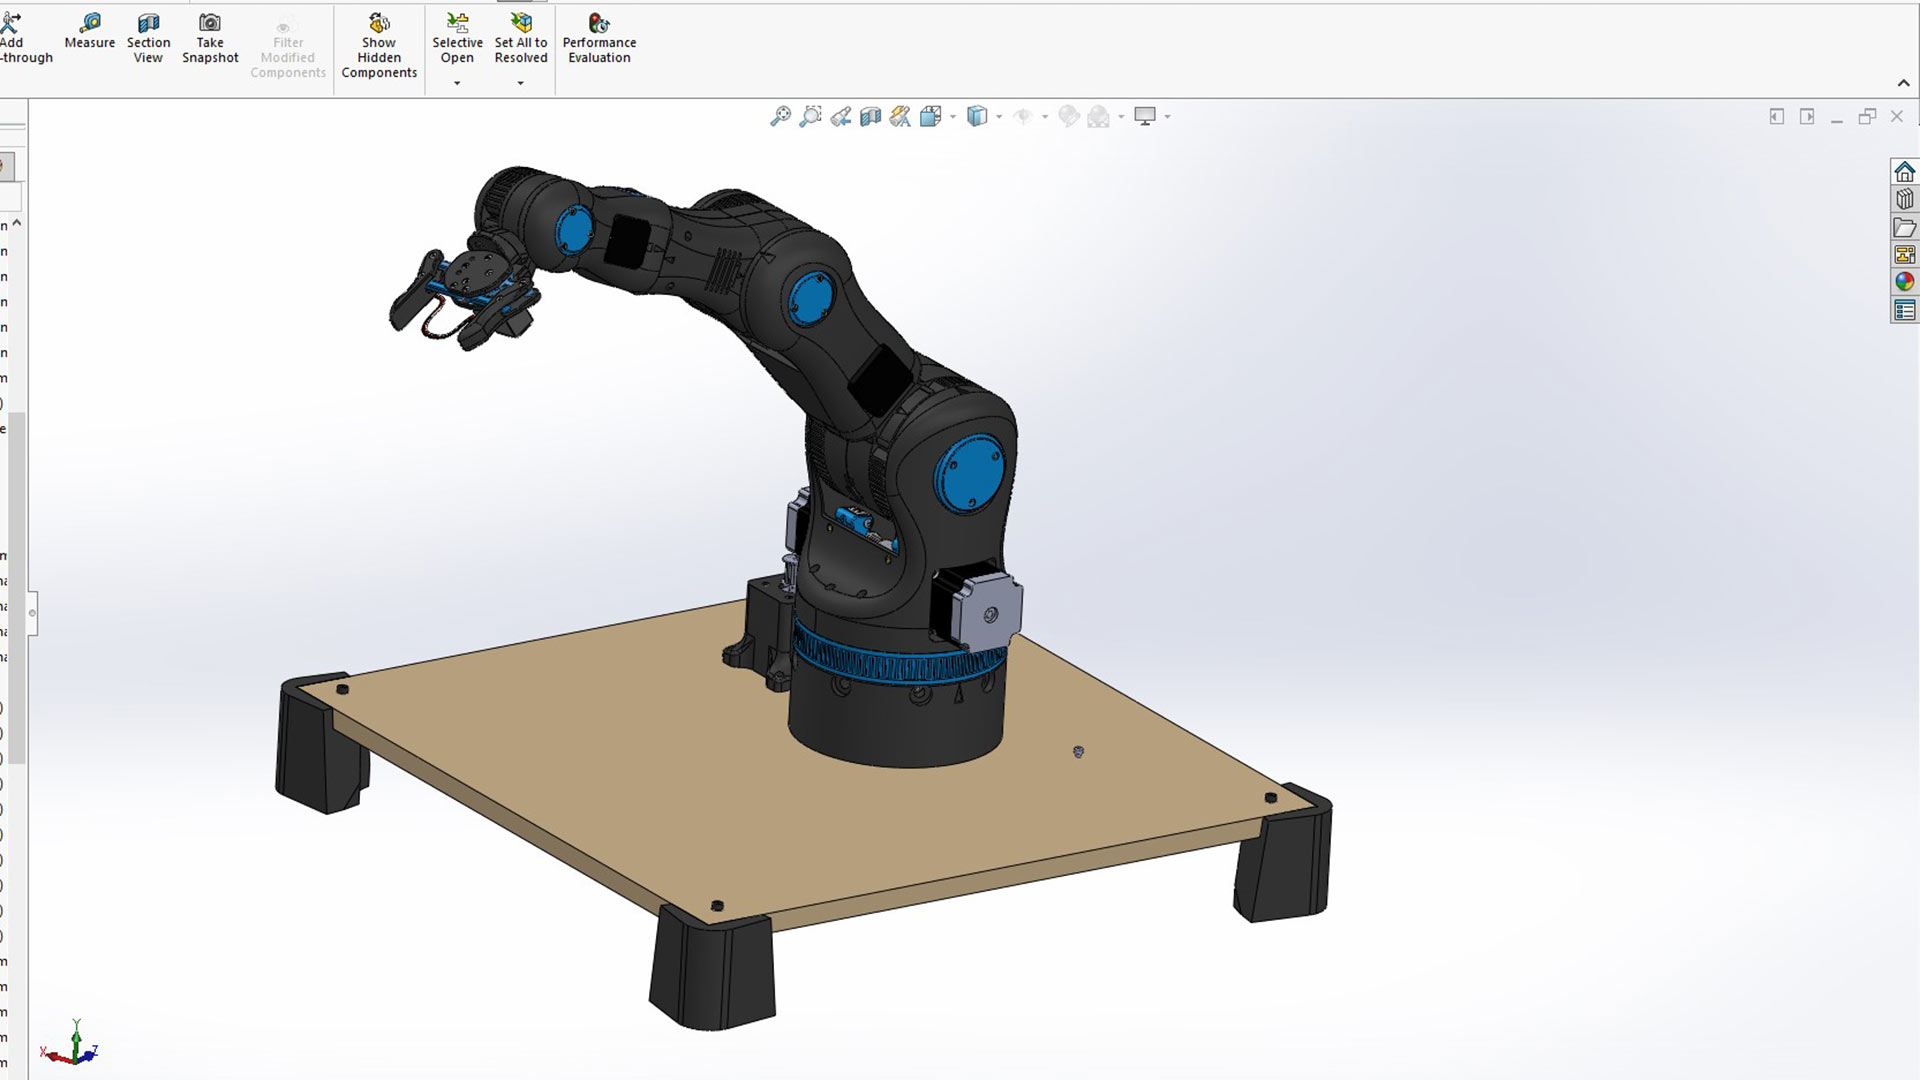Viewport: 1920px width, 1080px height.
Task: Click the Selective Open button
Action: pyautogui.click(x=457, y=39)
